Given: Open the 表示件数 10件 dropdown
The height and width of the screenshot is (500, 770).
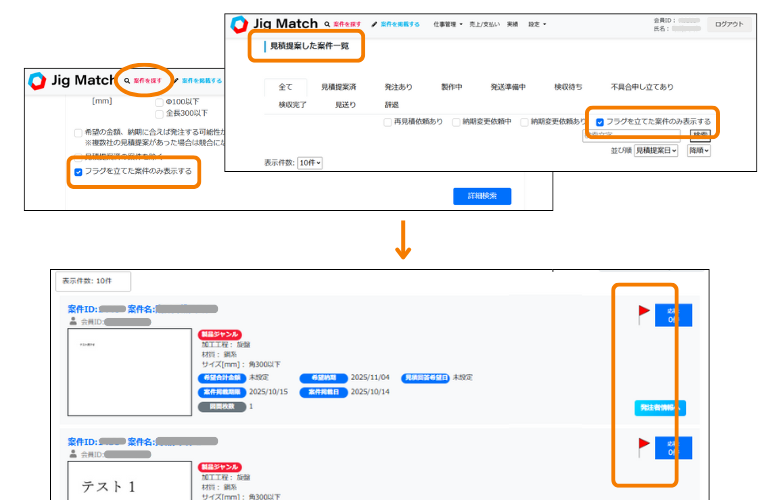Looking at the screenshot, I should point(310,162).
